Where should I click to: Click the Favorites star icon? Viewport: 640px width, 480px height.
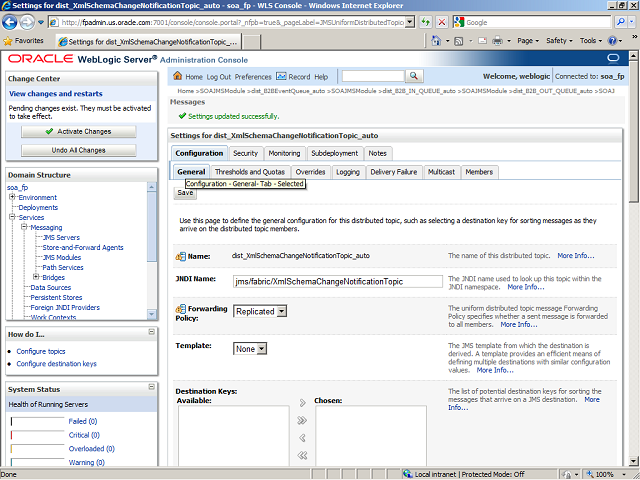click(x=9, y=41)
